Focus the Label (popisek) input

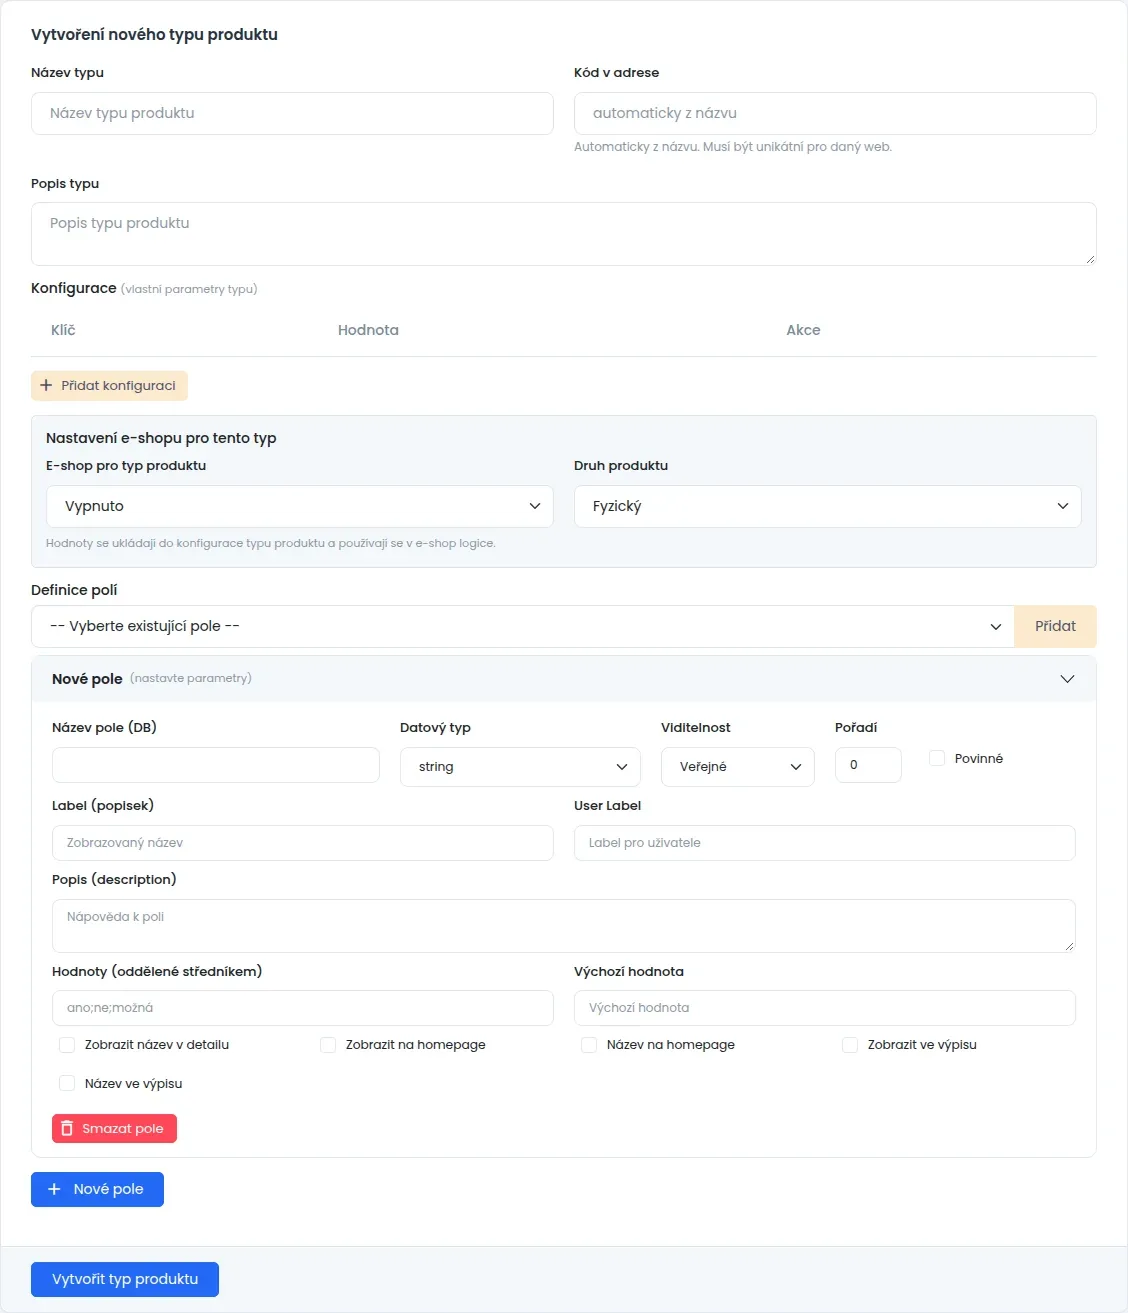303,843
